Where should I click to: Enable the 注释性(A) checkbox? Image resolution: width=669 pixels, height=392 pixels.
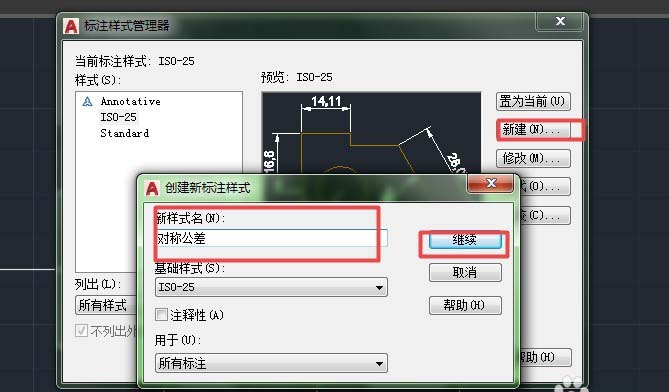coord(161,315)
